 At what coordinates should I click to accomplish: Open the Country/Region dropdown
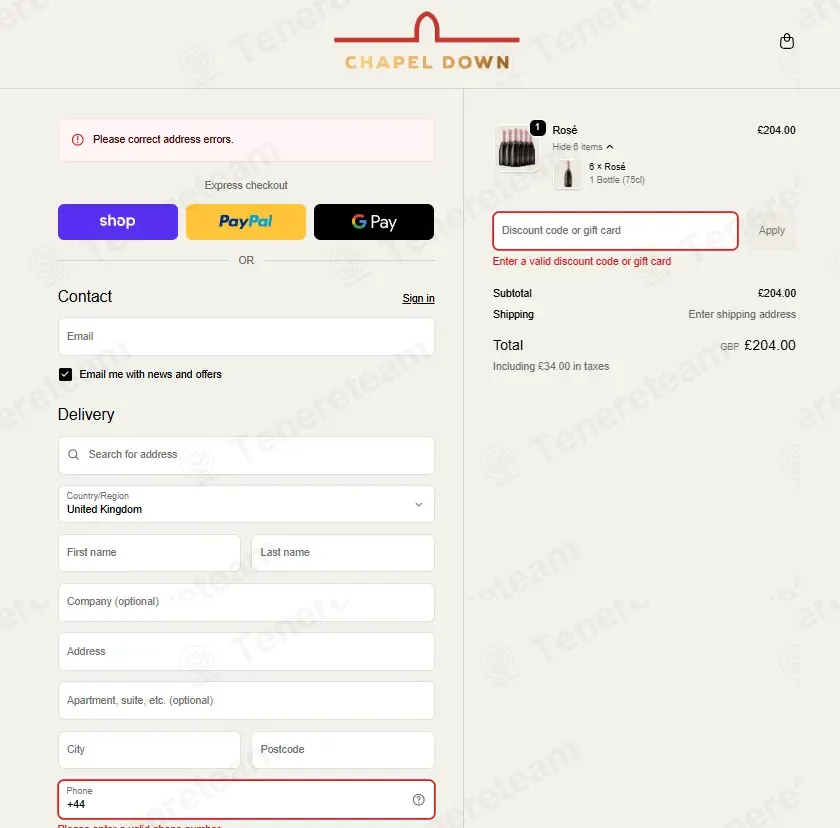[246, 504]
